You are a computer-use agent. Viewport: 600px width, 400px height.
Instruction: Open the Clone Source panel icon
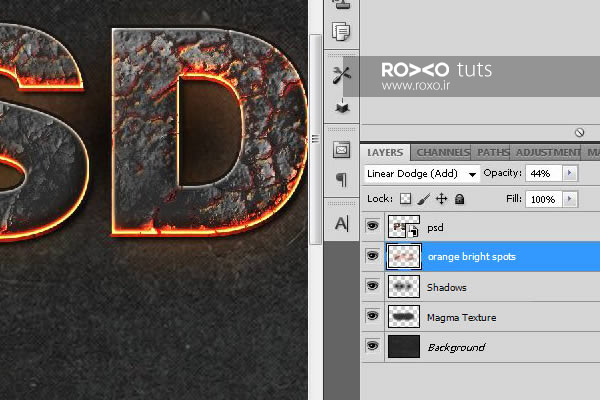click(x=341, y=4)
